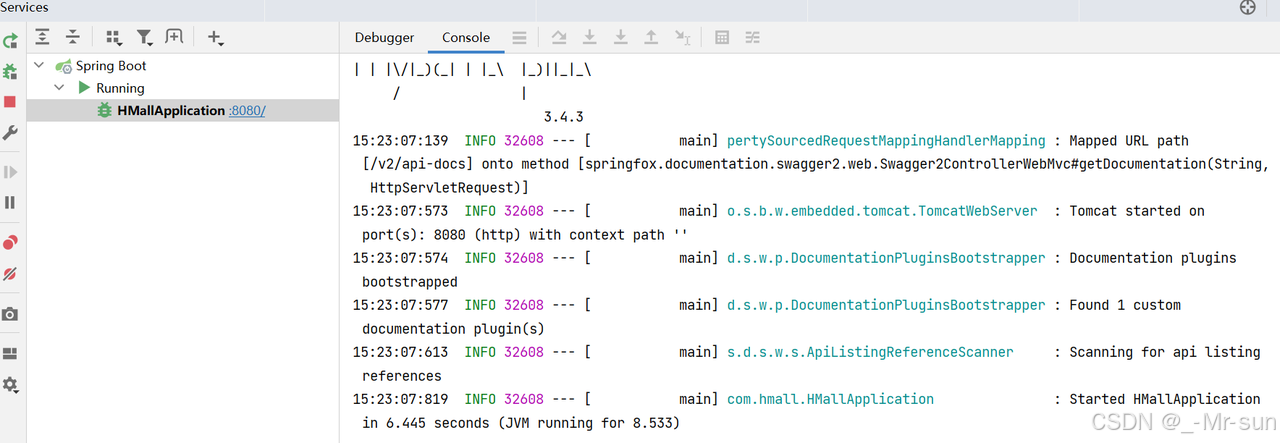Pause the program with the pause icon

click(10, 202)
